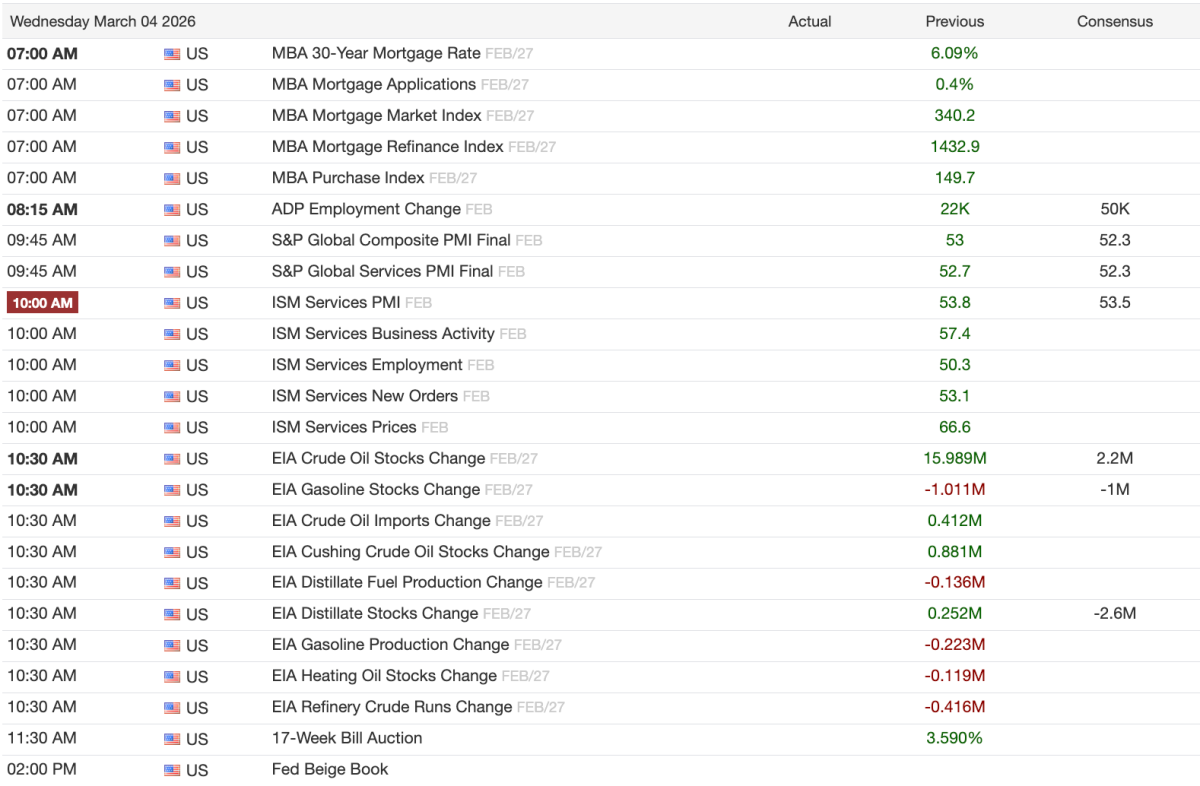Open the MBA Mortgage Refinance Index link
The image size is (1200, 786).
click(x=387, y=146)
